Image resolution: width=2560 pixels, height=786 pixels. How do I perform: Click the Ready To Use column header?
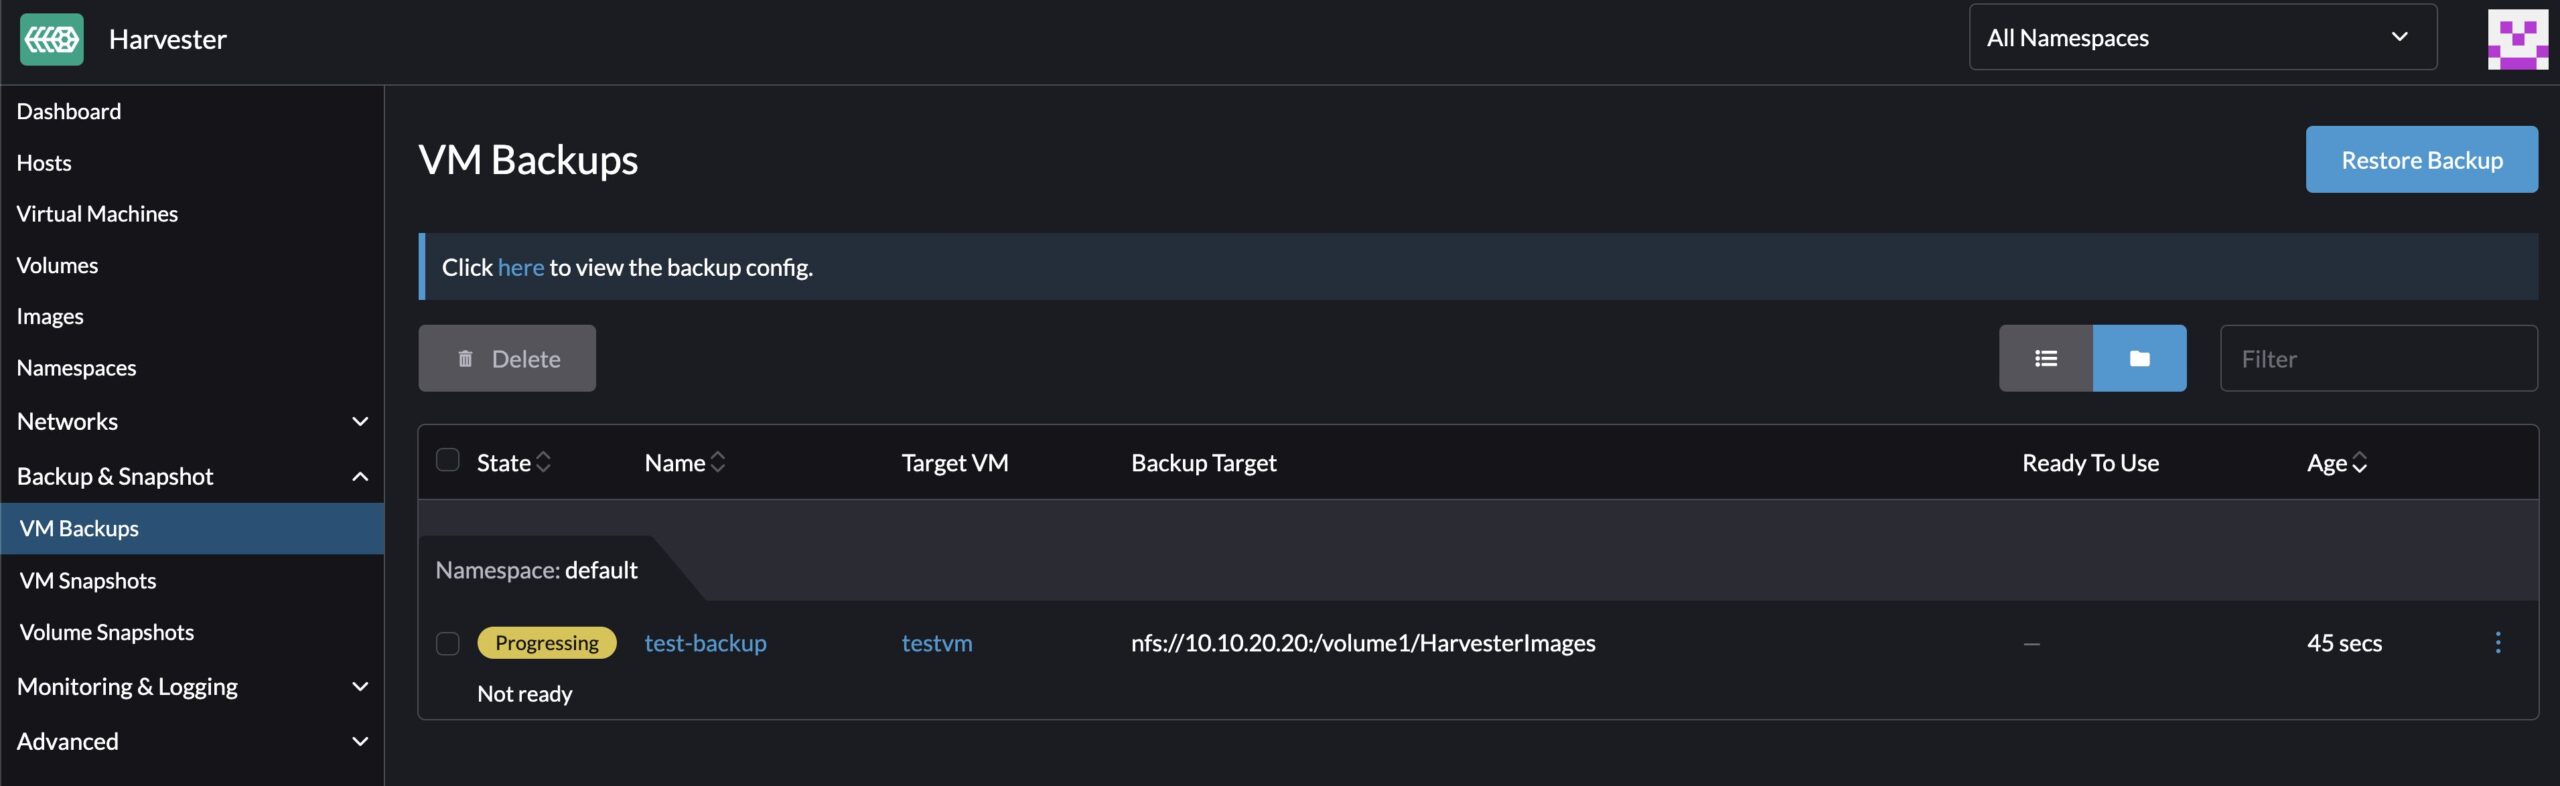[x=2090, y=462]
